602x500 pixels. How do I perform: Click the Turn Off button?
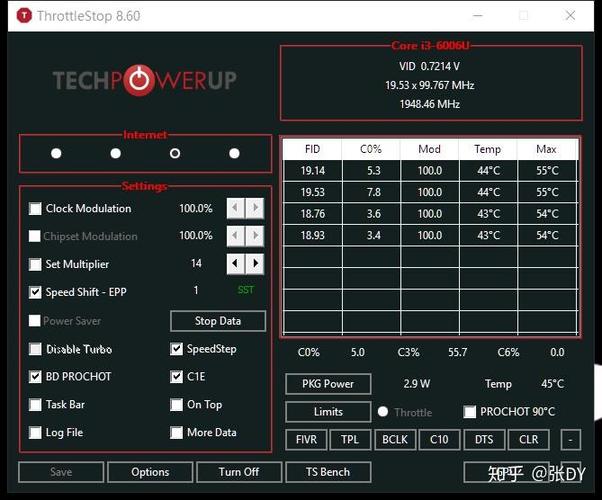click(239, 472)
